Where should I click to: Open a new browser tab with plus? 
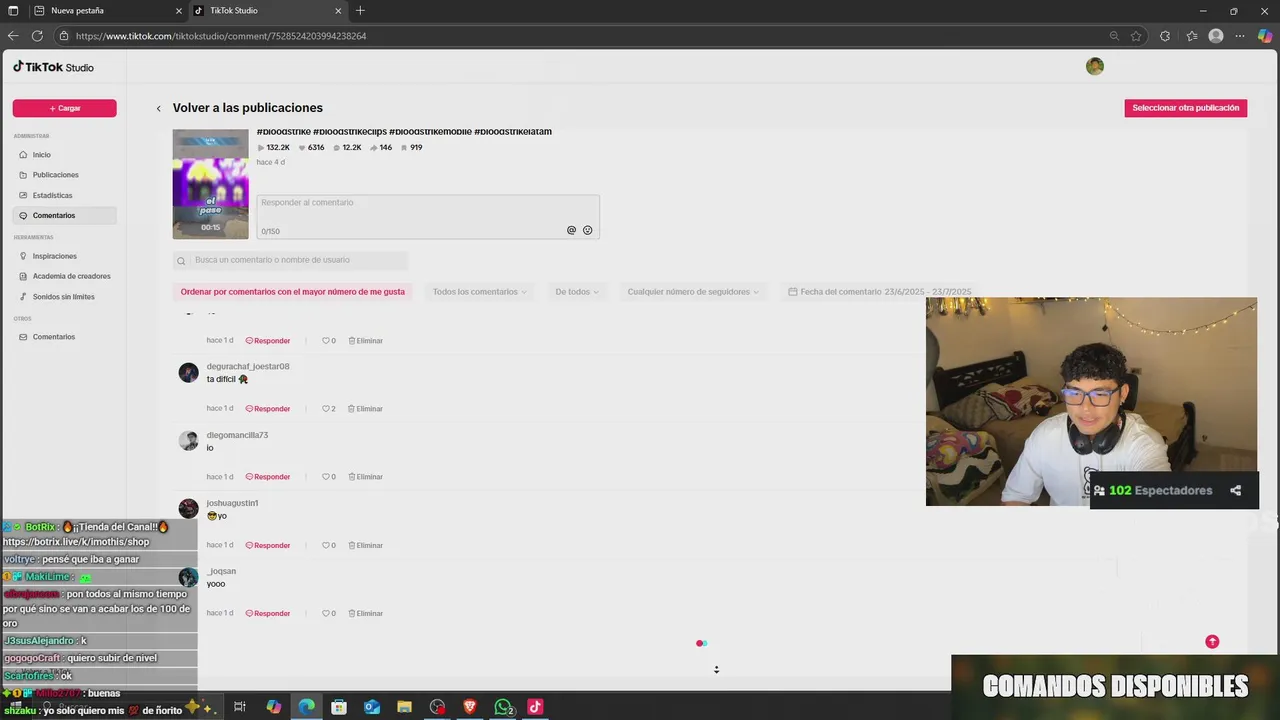(360, 11)
